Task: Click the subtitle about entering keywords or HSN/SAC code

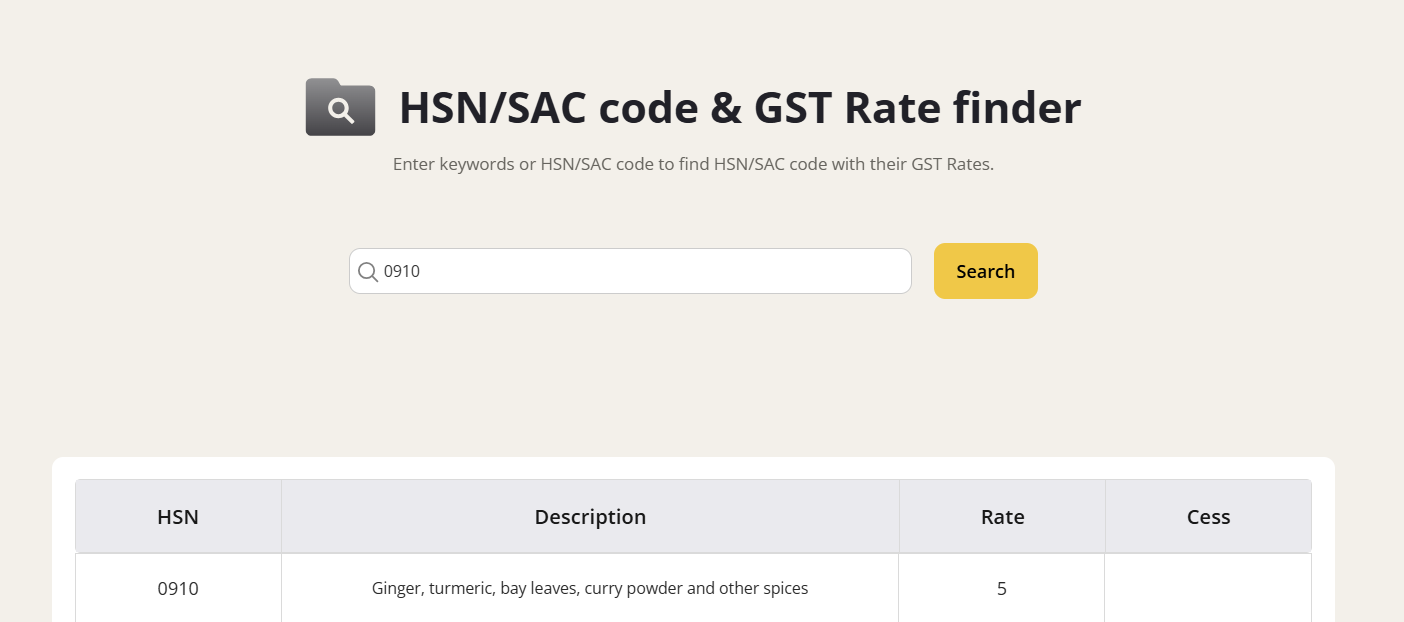Action: pyautogui.click(x=694, y=163)
